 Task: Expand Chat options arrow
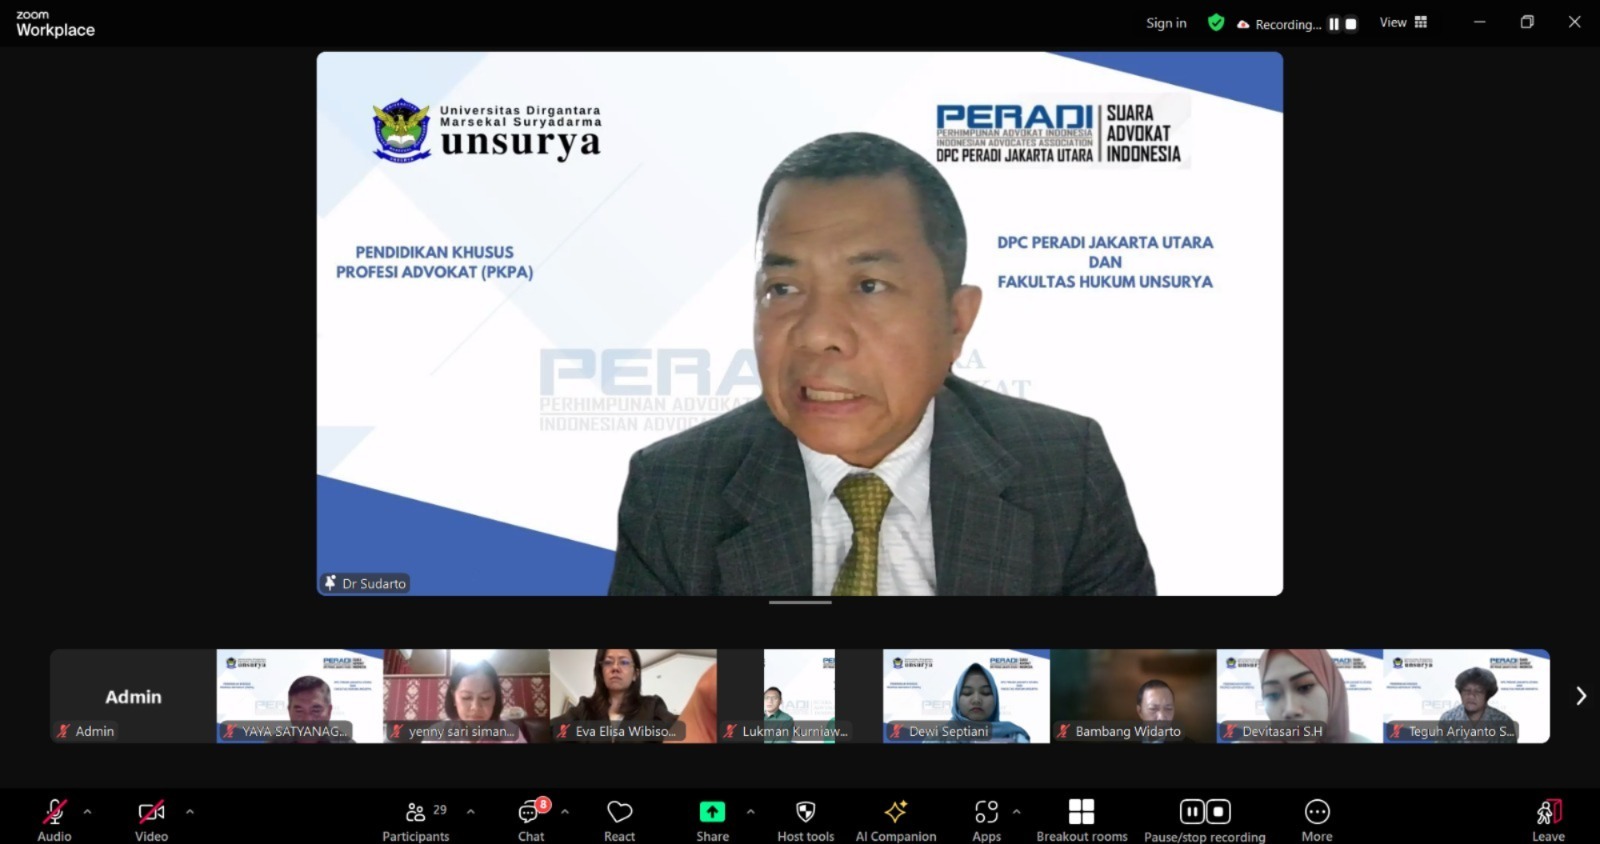[565, 812]
